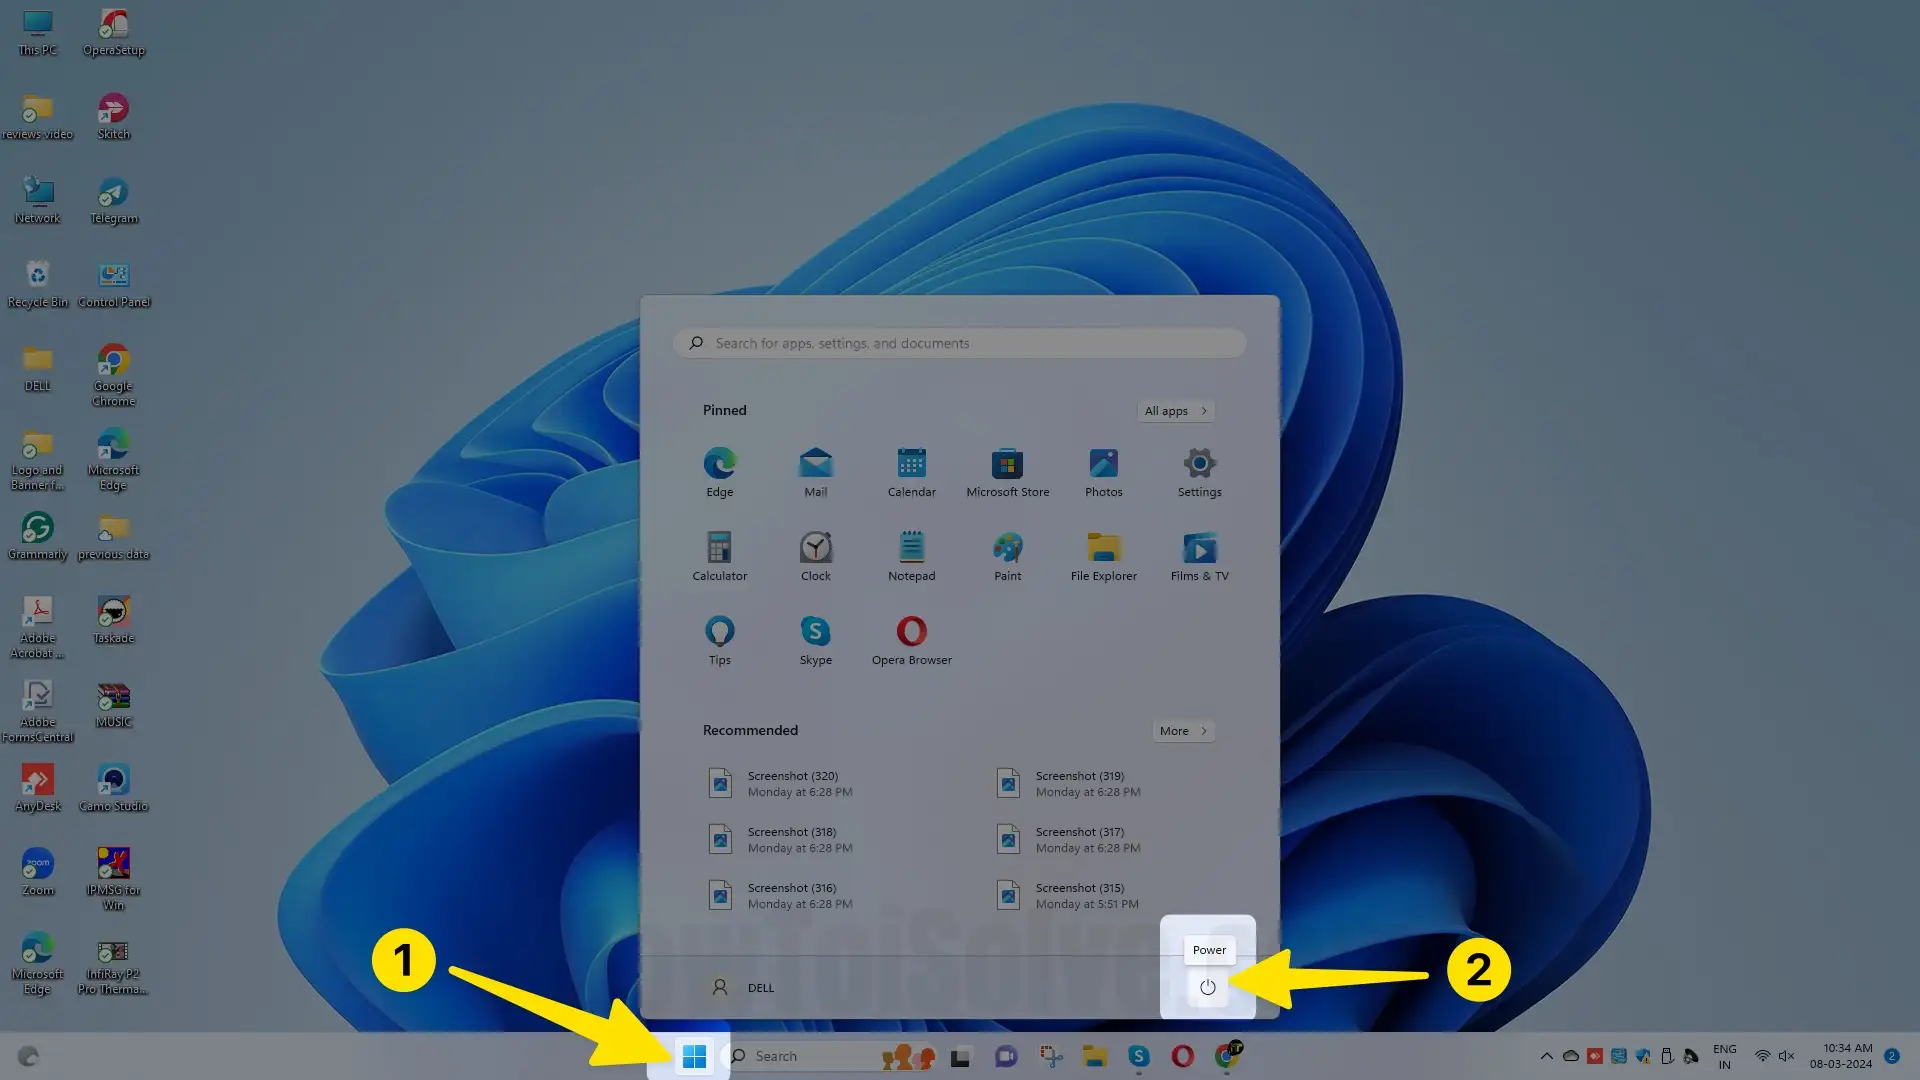
Task: Launch Microsoft Store from pinned apps
Action: [1008, 473]
